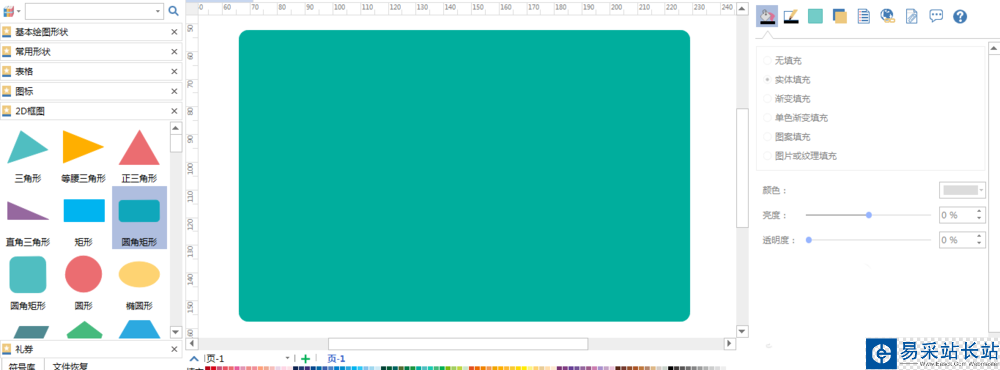Open the 颜色 color dropdown
Viewport: 1000px width, 370px height.
coord(962,190)
